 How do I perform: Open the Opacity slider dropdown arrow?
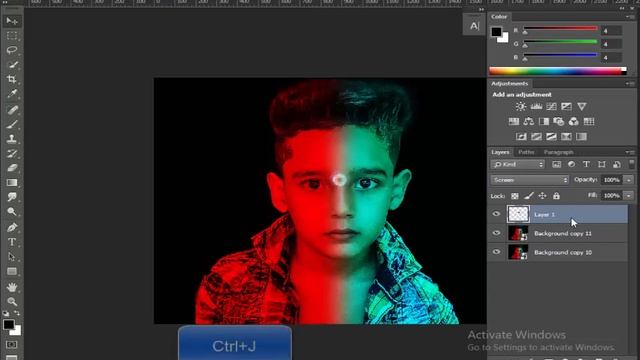(629, 180)
